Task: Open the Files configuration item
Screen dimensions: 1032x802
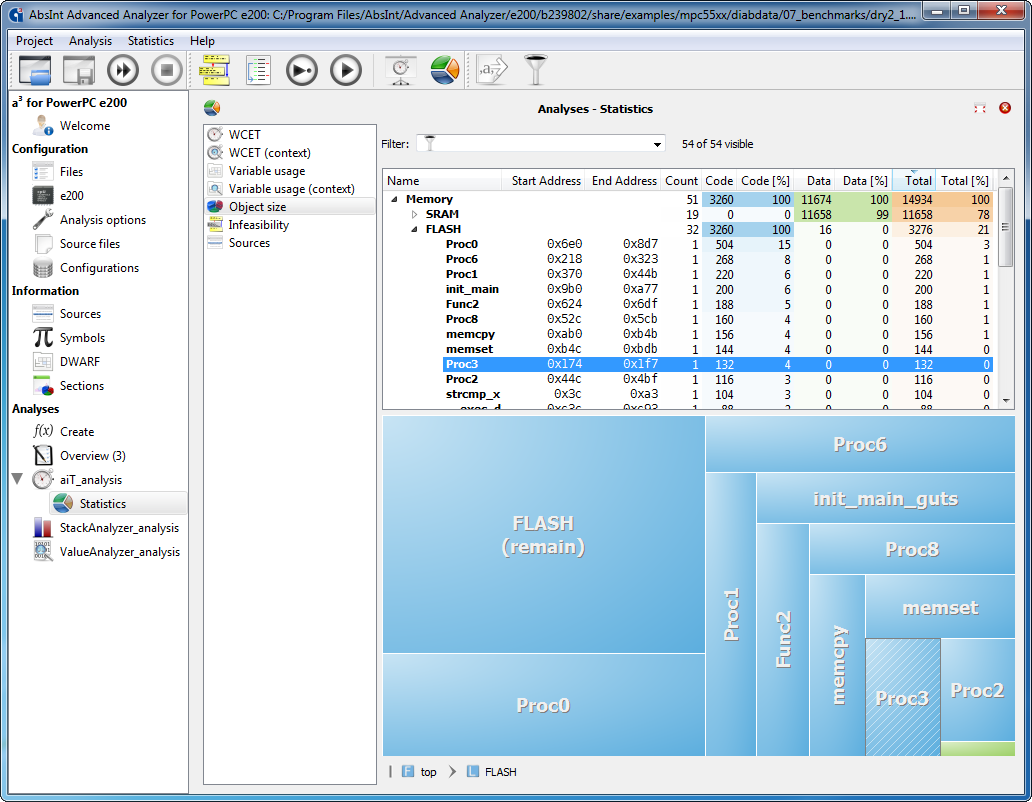Action: tap(71, 172)
